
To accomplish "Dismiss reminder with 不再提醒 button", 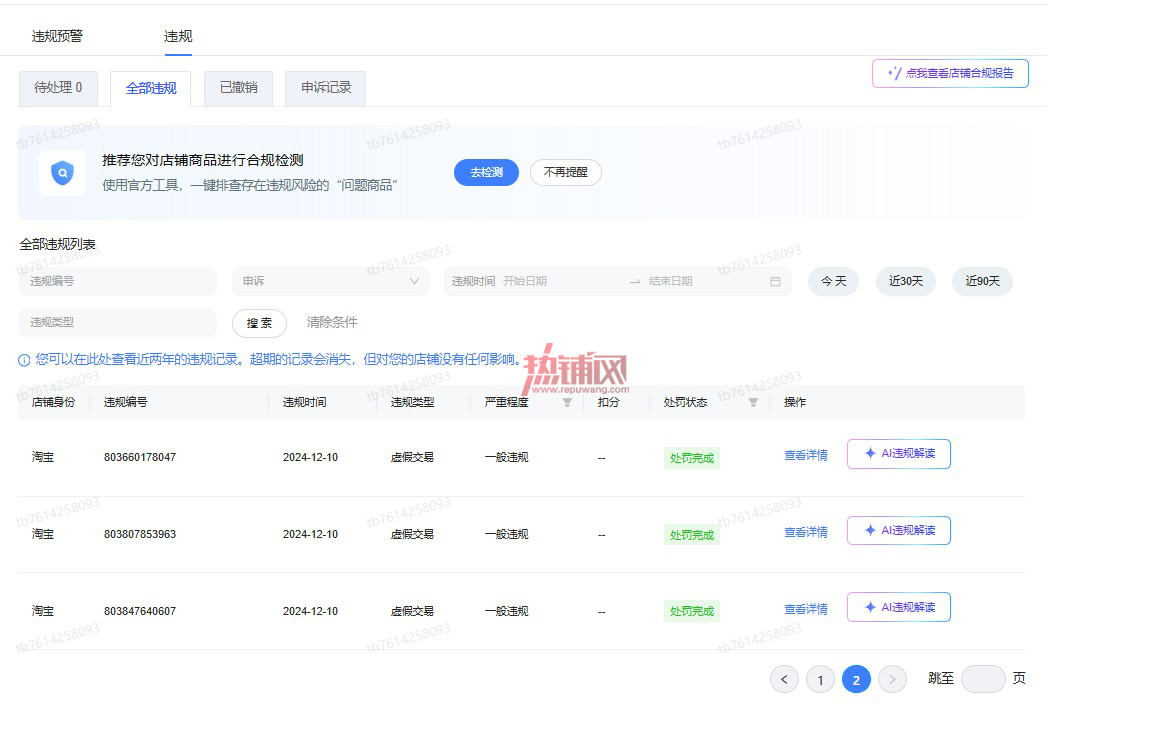I will tap(565, 173).
